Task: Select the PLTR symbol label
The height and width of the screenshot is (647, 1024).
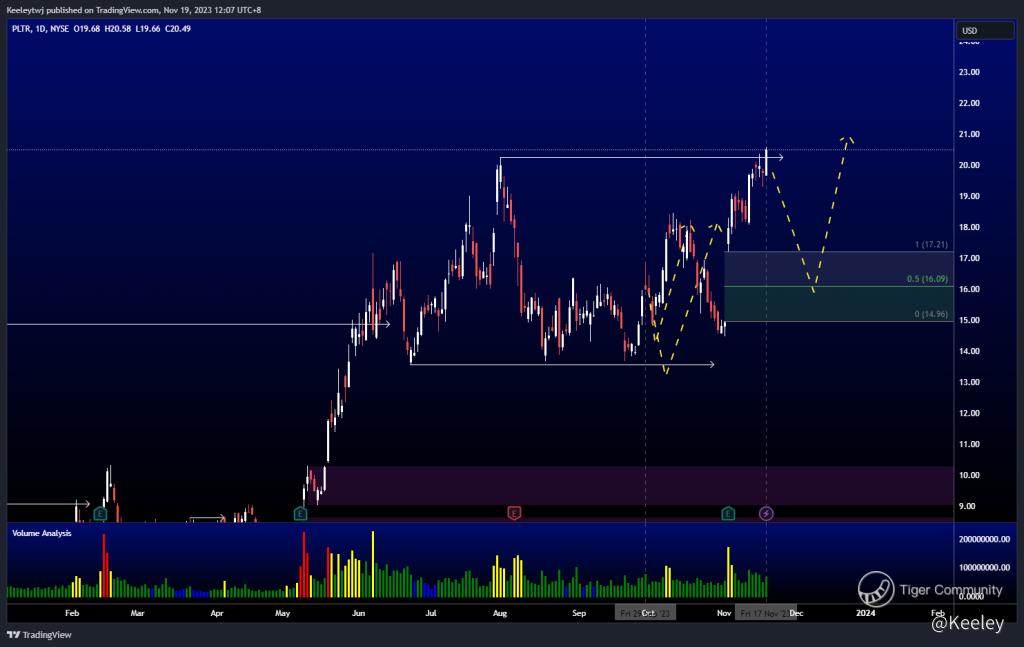Action: click(x=21, y=29)
